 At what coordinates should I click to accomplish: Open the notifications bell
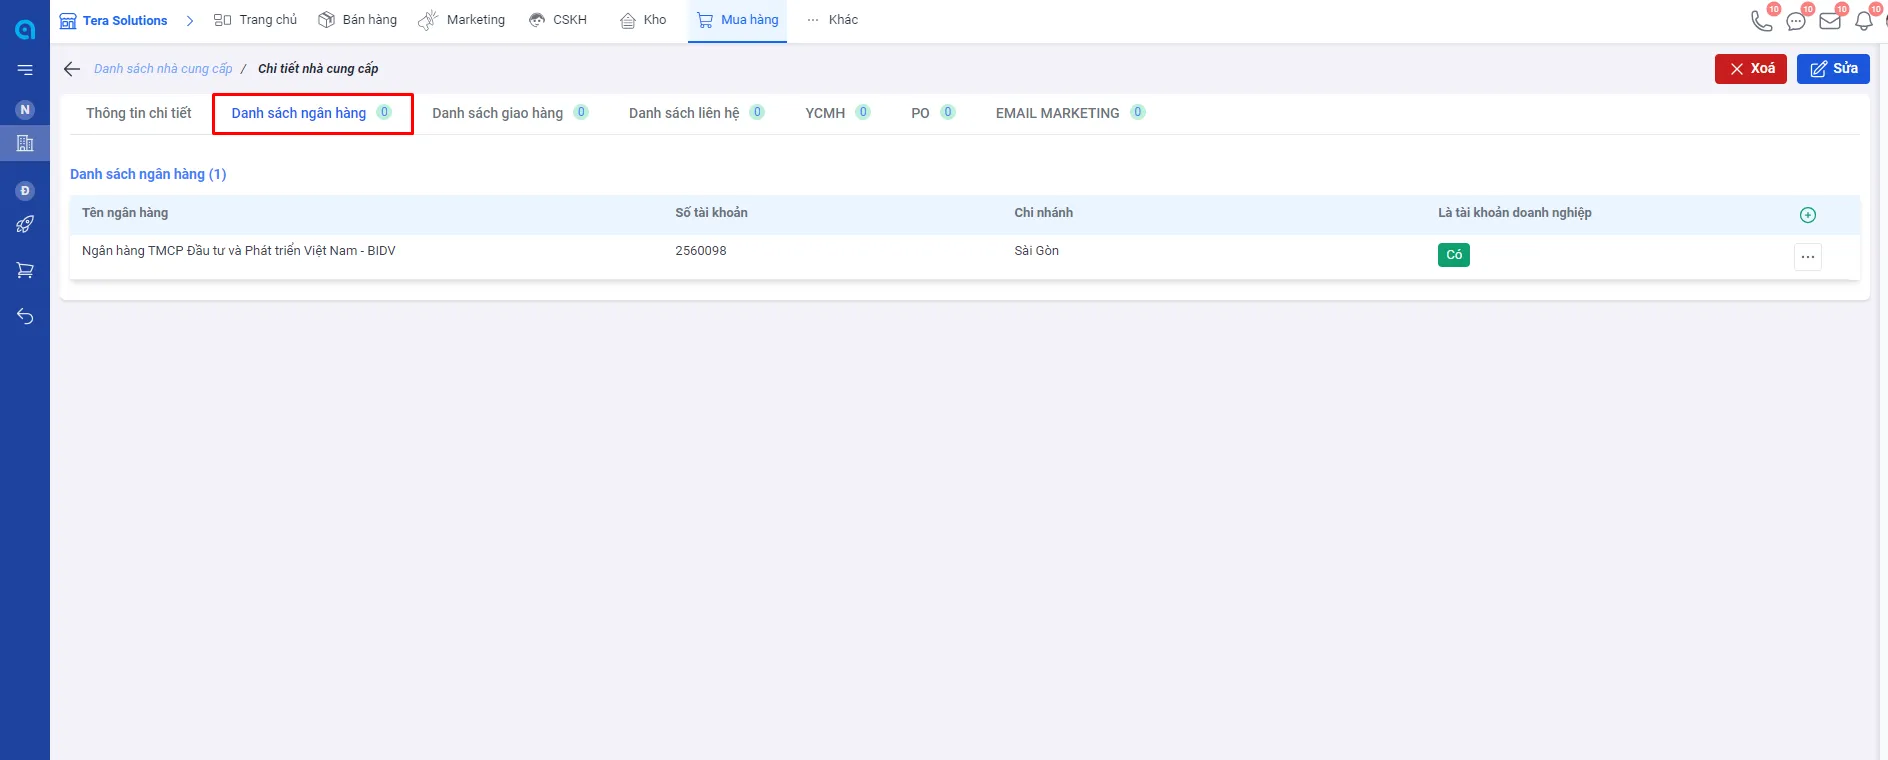point(1864,21)
